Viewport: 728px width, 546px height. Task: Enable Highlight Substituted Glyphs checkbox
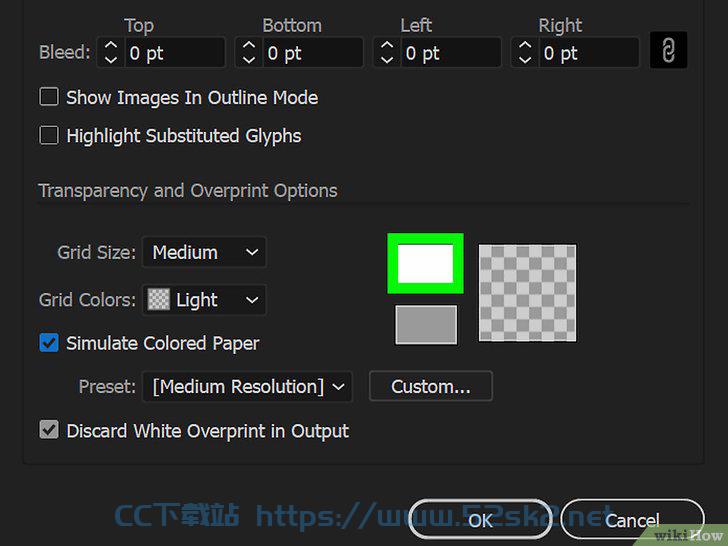point(49,136)
